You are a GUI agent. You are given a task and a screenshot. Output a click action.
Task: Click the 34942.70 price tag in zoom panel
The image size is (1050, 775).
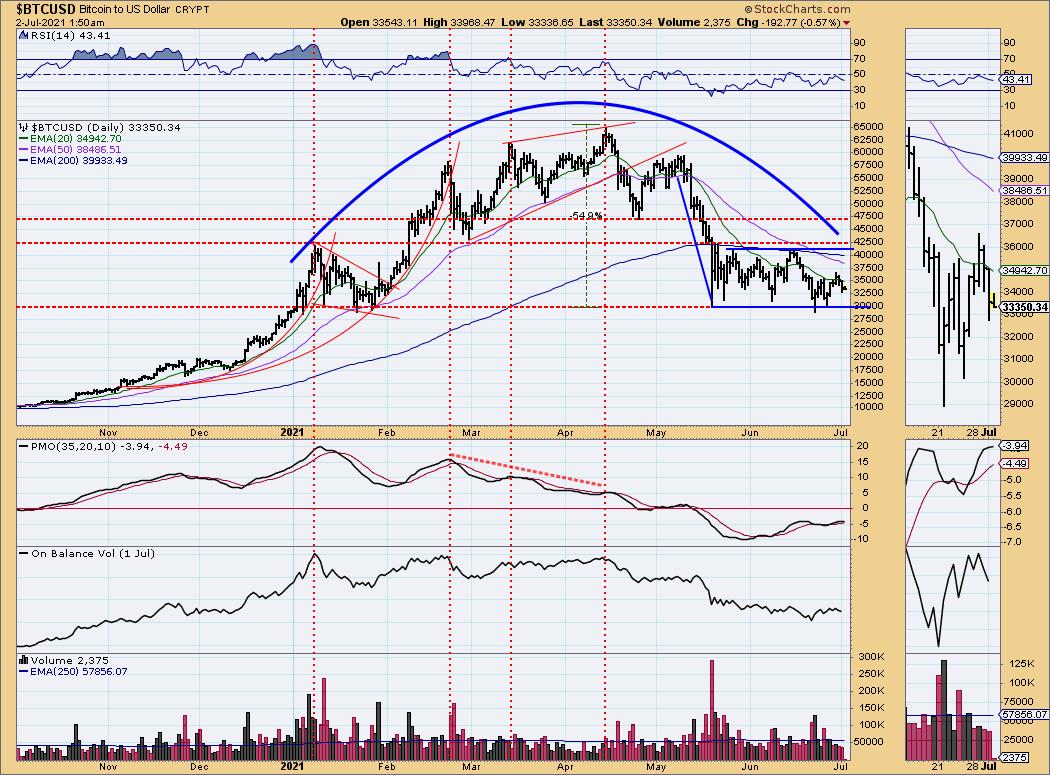click(x=1025, y=271)
